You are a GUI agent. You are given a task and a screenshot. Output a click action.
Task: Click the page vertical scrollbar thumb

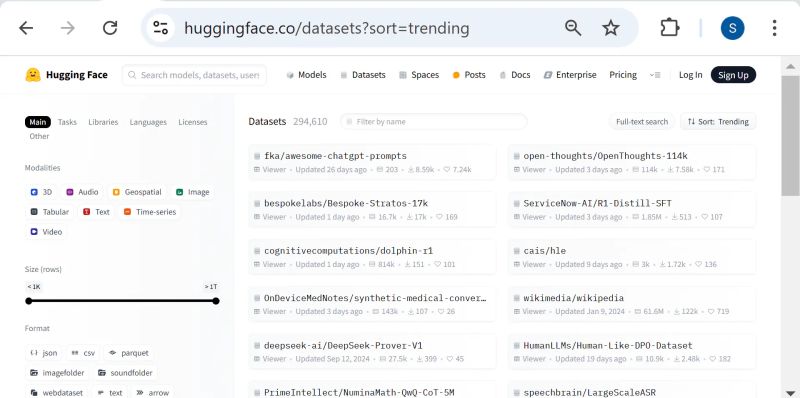(x=790, y=136)
